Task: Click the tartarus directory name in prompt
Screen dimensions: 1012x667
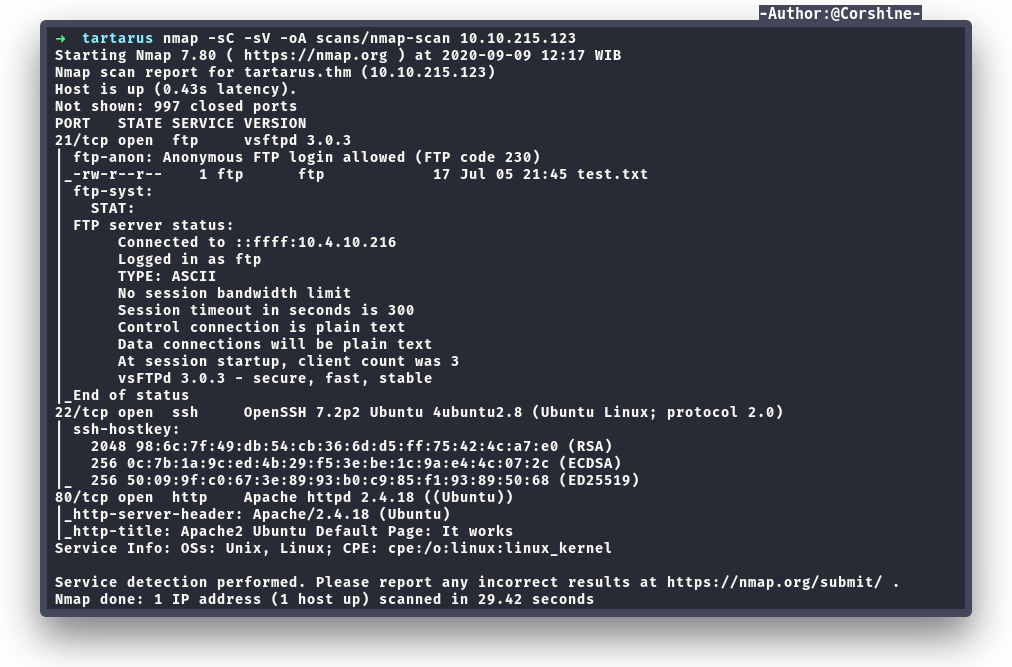Action: coord(117,38)
